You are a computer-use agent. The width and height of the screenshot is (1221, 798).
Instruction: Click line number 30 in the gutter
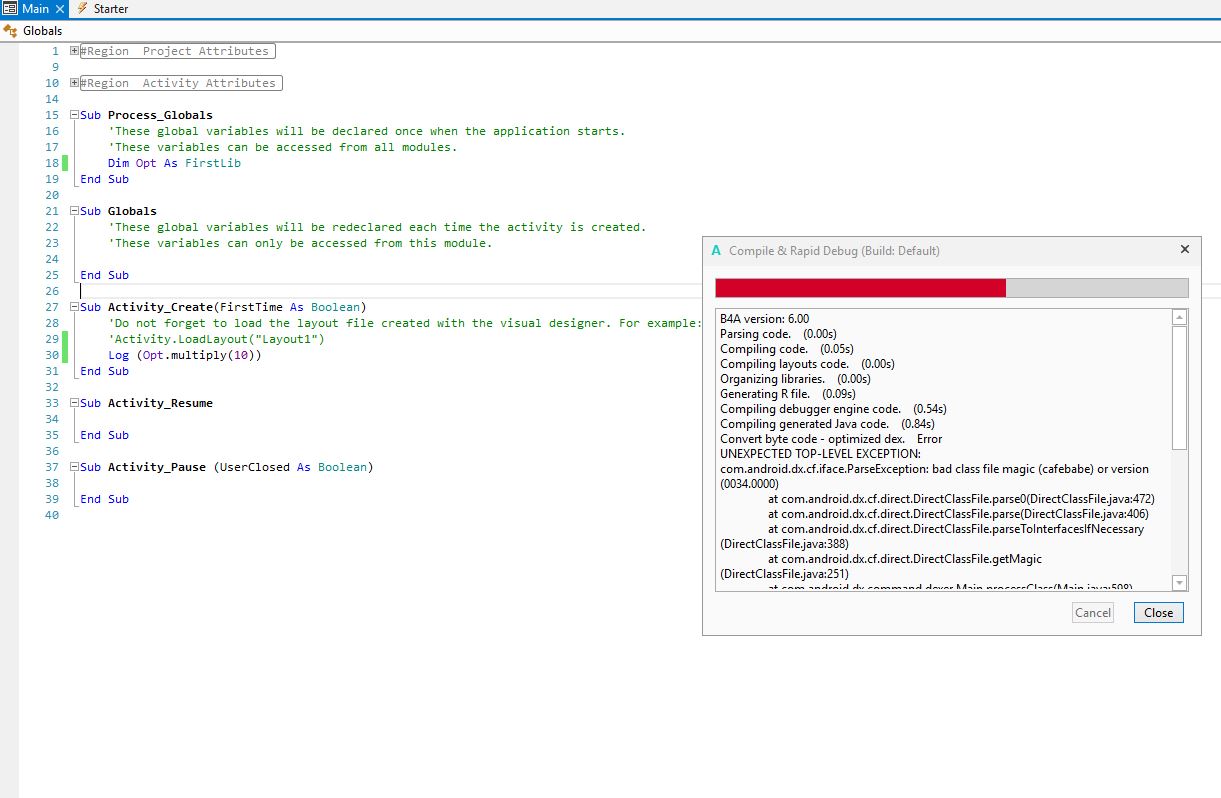[52, 355]
